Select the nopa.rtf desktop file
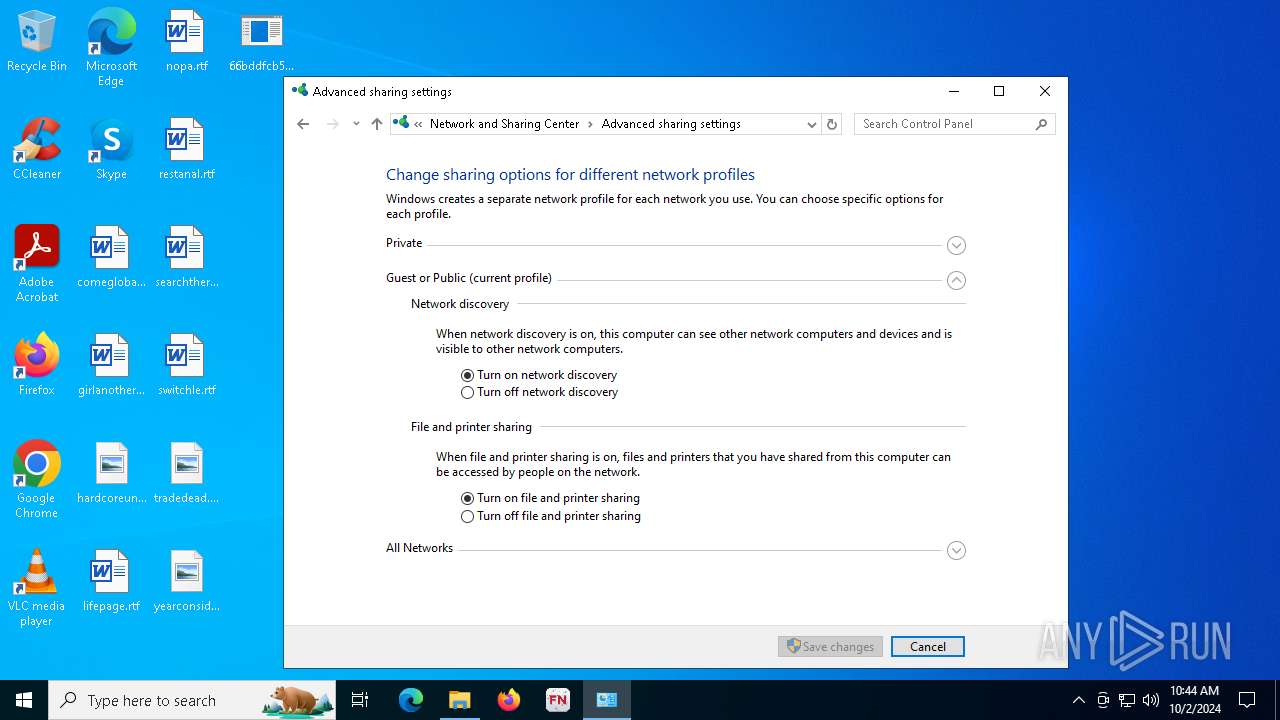 click(x=186, y=42)
